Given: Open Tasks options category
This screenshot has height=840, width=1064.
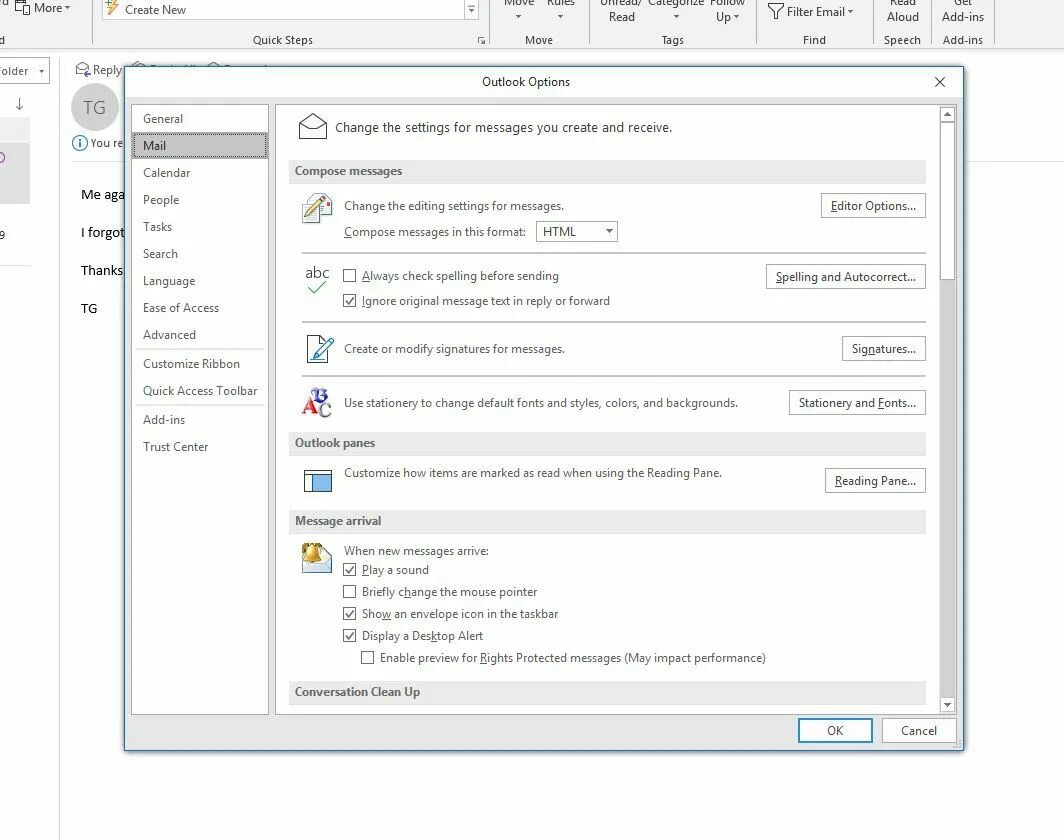Looking at the screenshot, I should [x=200, y=227].
